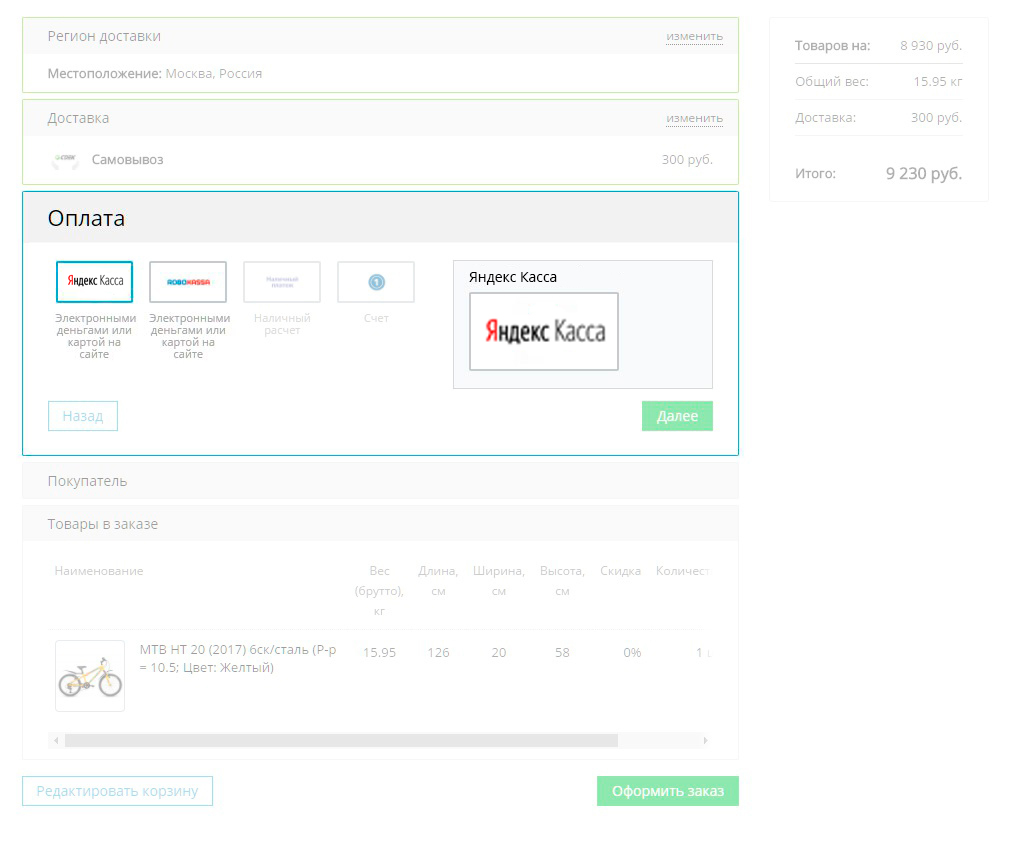This screenshot has width=1034, height=859.
Task: Click the Ширина, см column header
Action: 499,581
